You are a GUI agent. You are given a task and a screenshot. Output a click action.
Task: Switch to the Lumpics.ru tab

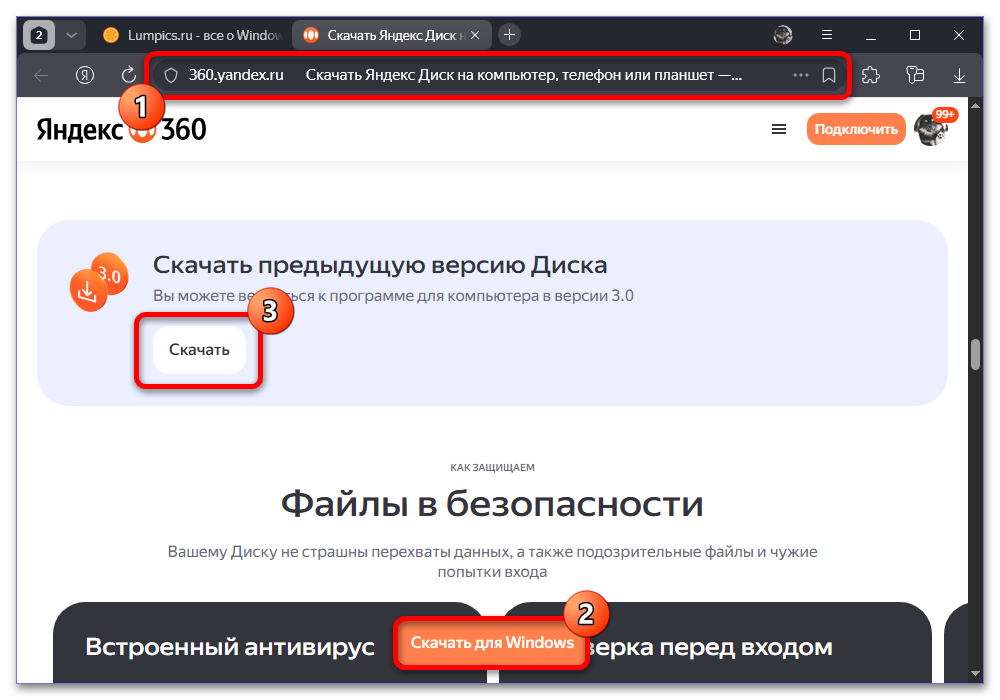pos(192,35)
